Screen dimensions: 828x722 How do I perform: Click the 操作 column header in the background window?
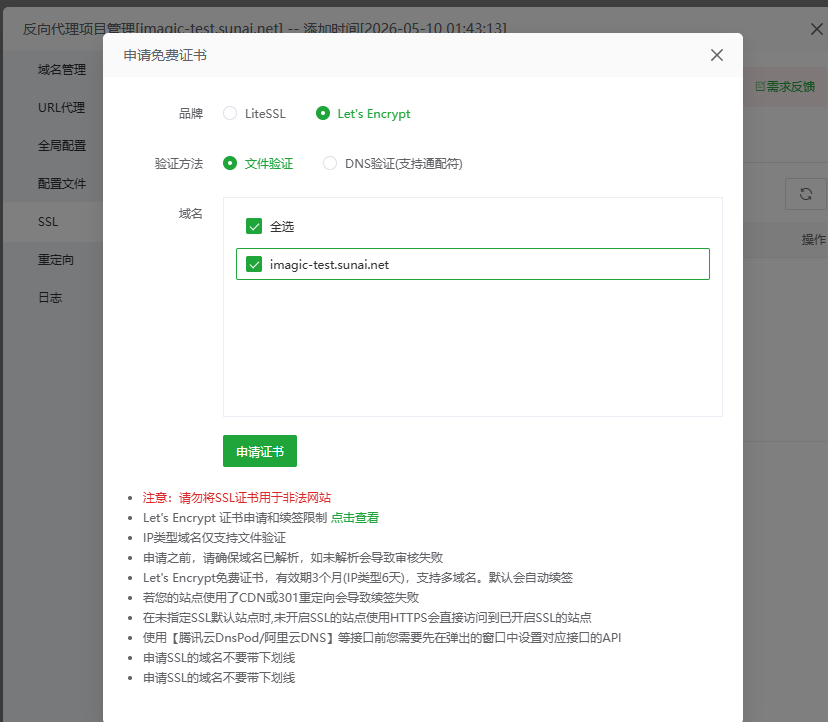pyautogui.click(x=814, y=240)
